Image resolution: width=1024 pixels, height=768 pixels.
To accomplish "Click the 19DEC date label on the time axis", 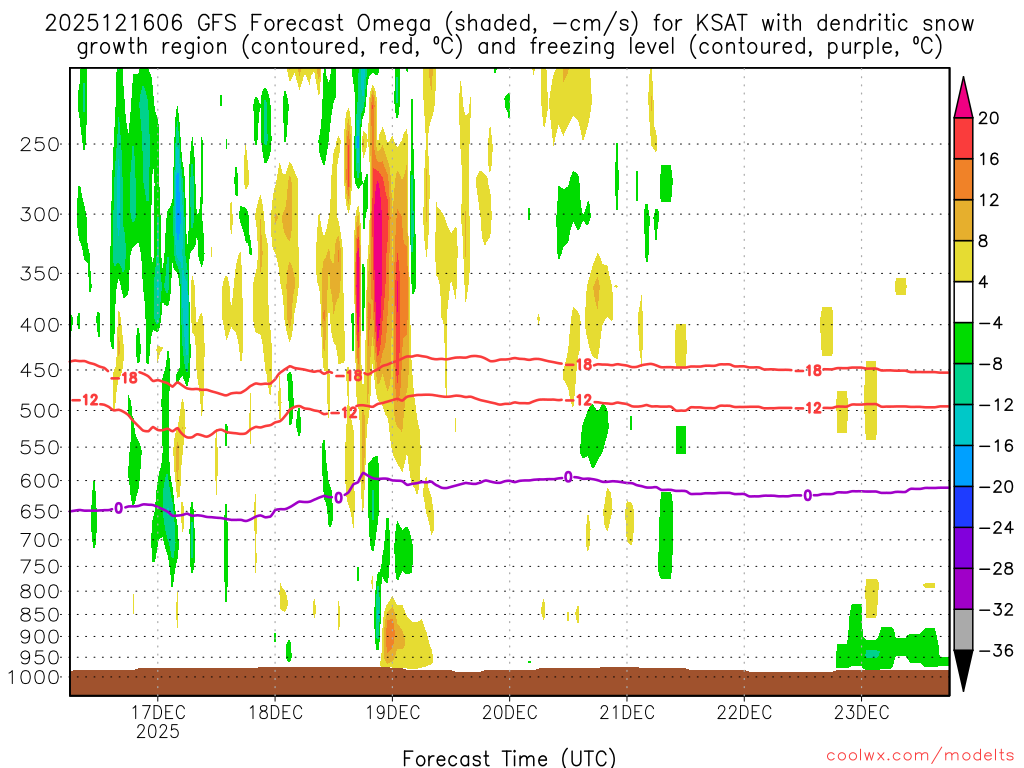I will click(392, 712).
